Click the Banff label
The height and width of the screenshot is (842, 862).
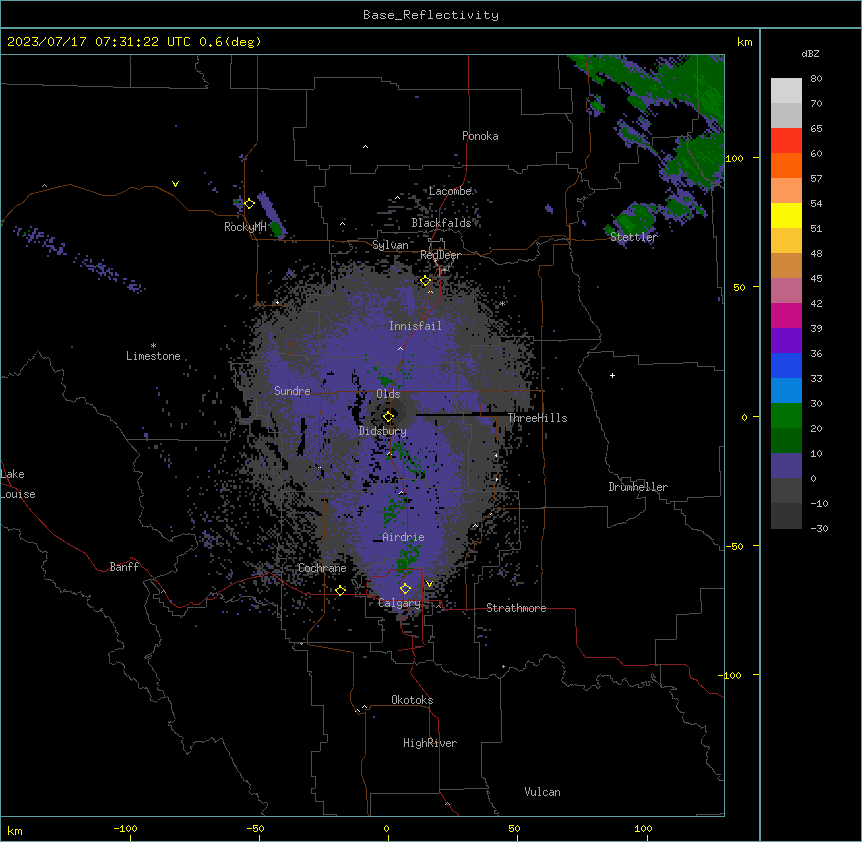124,567
